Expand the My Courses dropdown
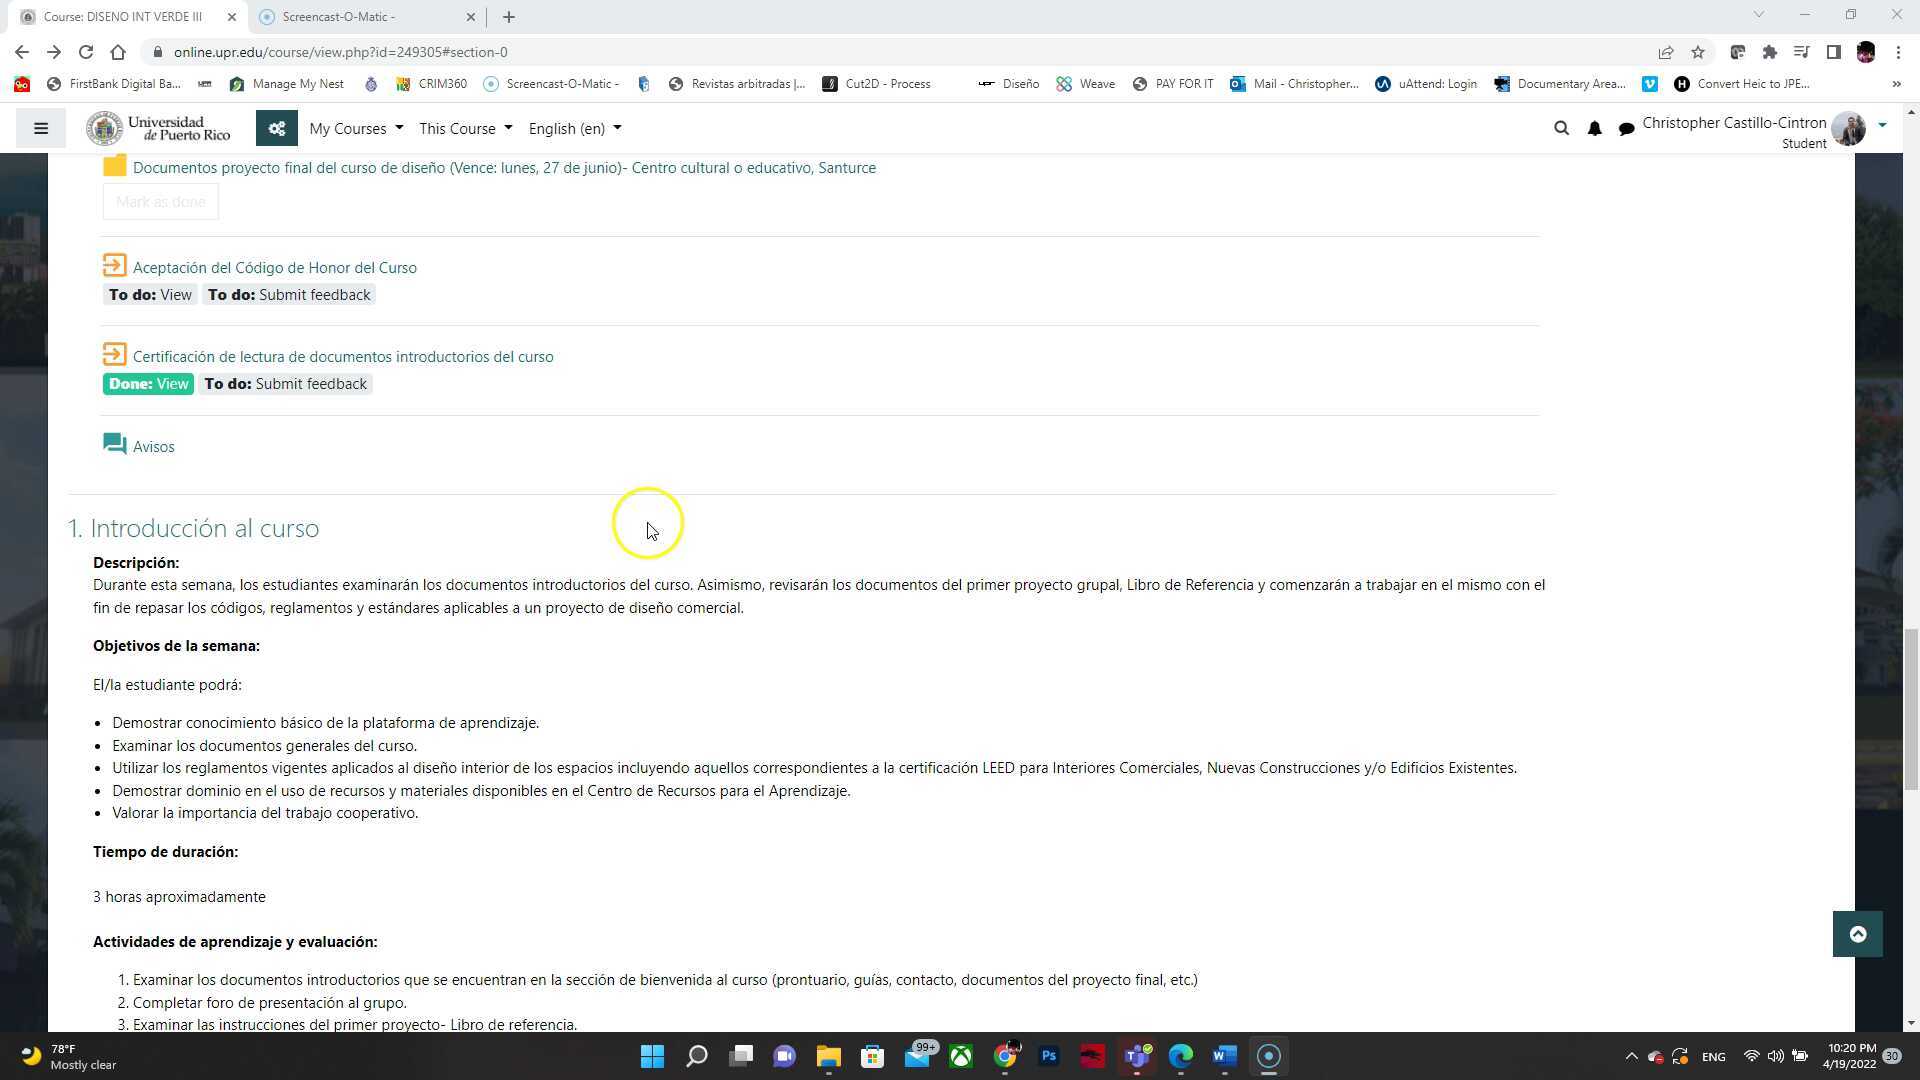 point(356,128)
